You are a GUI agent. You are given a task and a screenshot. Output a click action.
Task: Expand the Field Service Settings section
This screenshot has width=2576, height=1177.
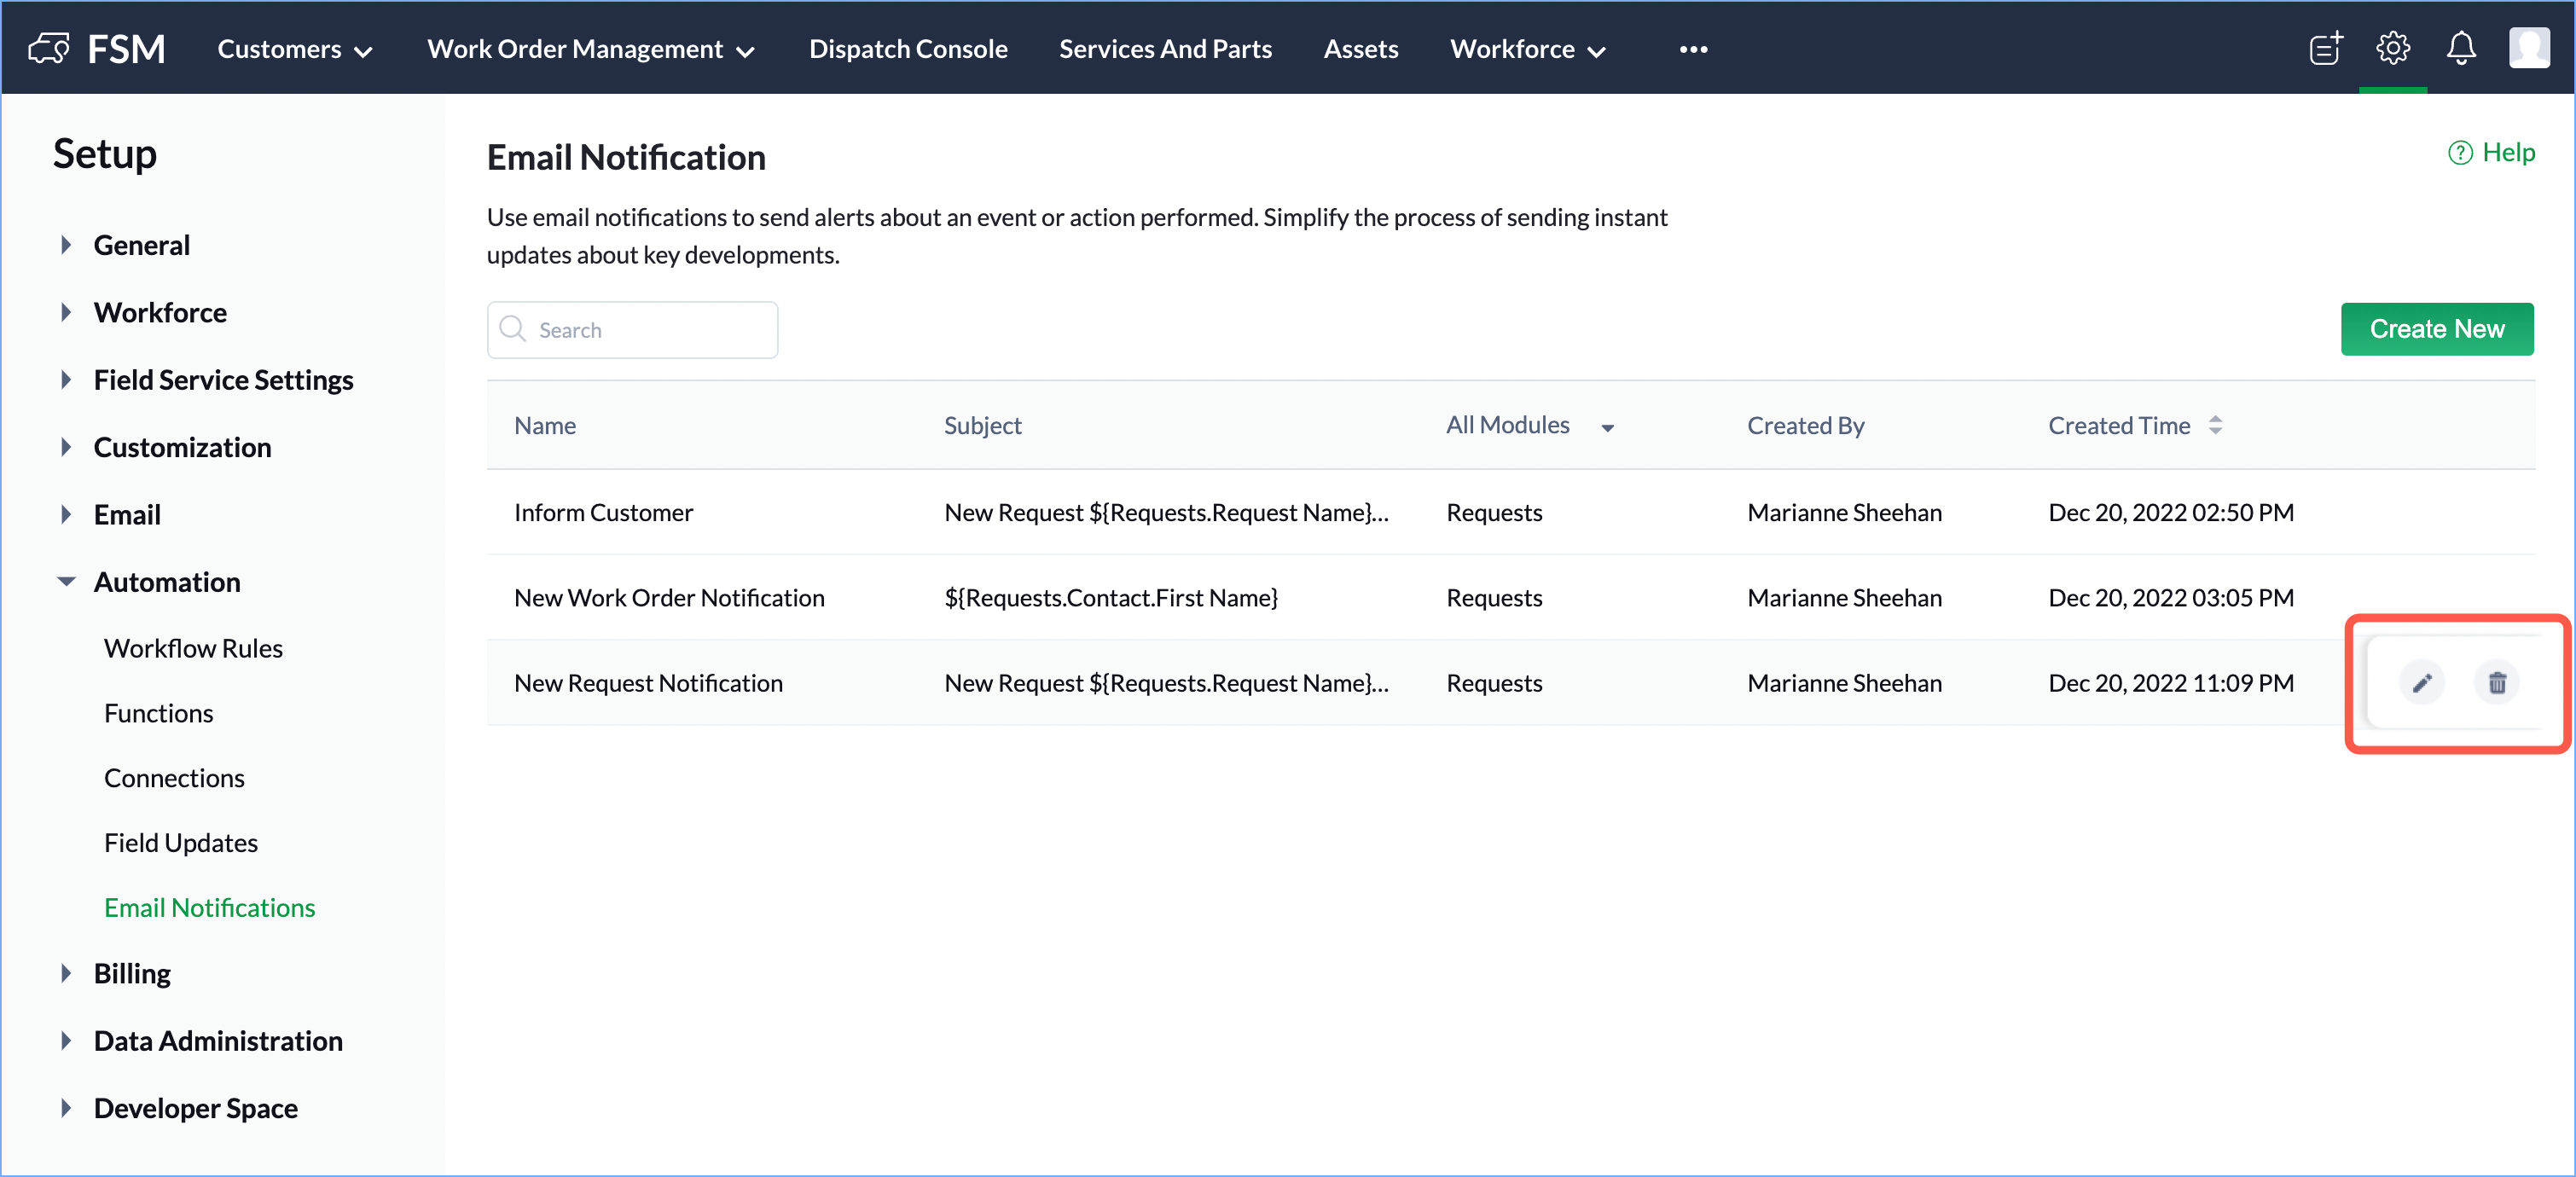coord(66,380)
